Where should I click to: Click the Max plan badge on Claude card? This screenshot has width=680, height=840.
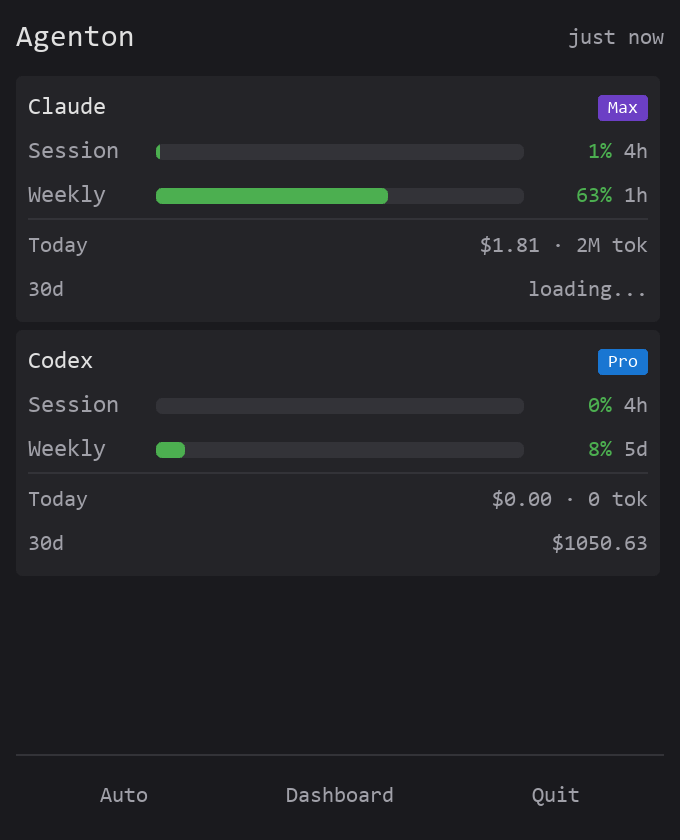coord(622,107)
